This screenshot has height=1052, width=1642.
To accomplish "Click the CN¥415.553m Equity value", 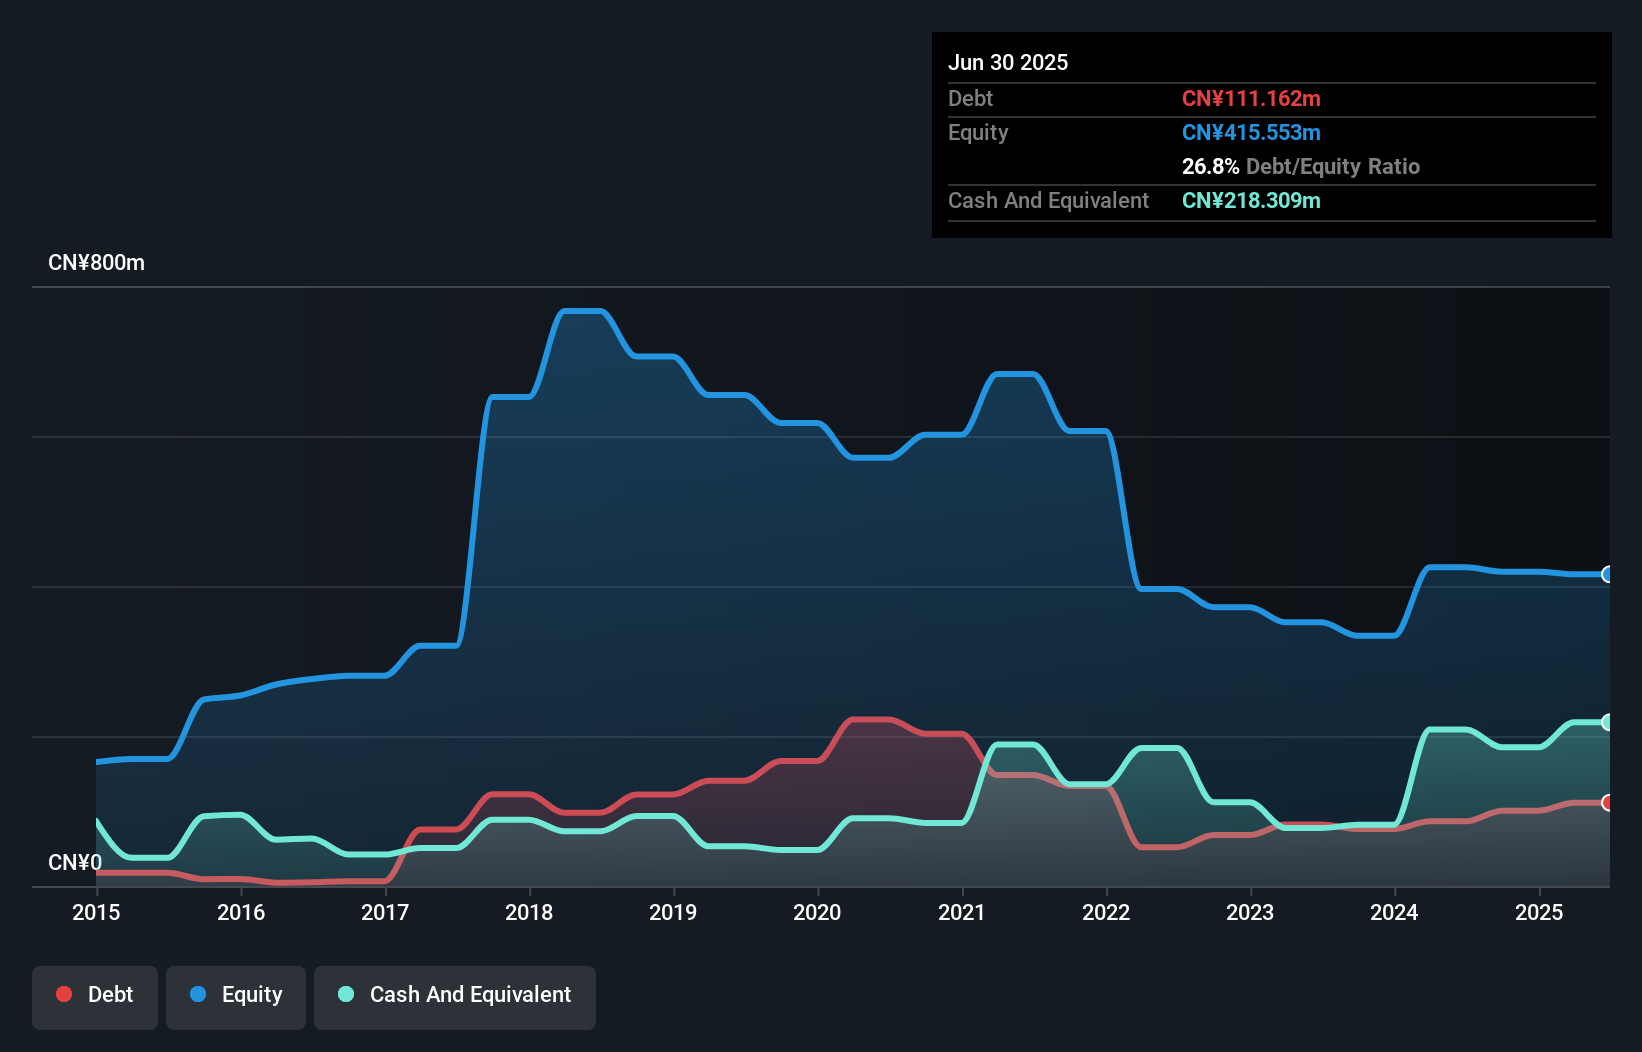I will [1251, 132].
